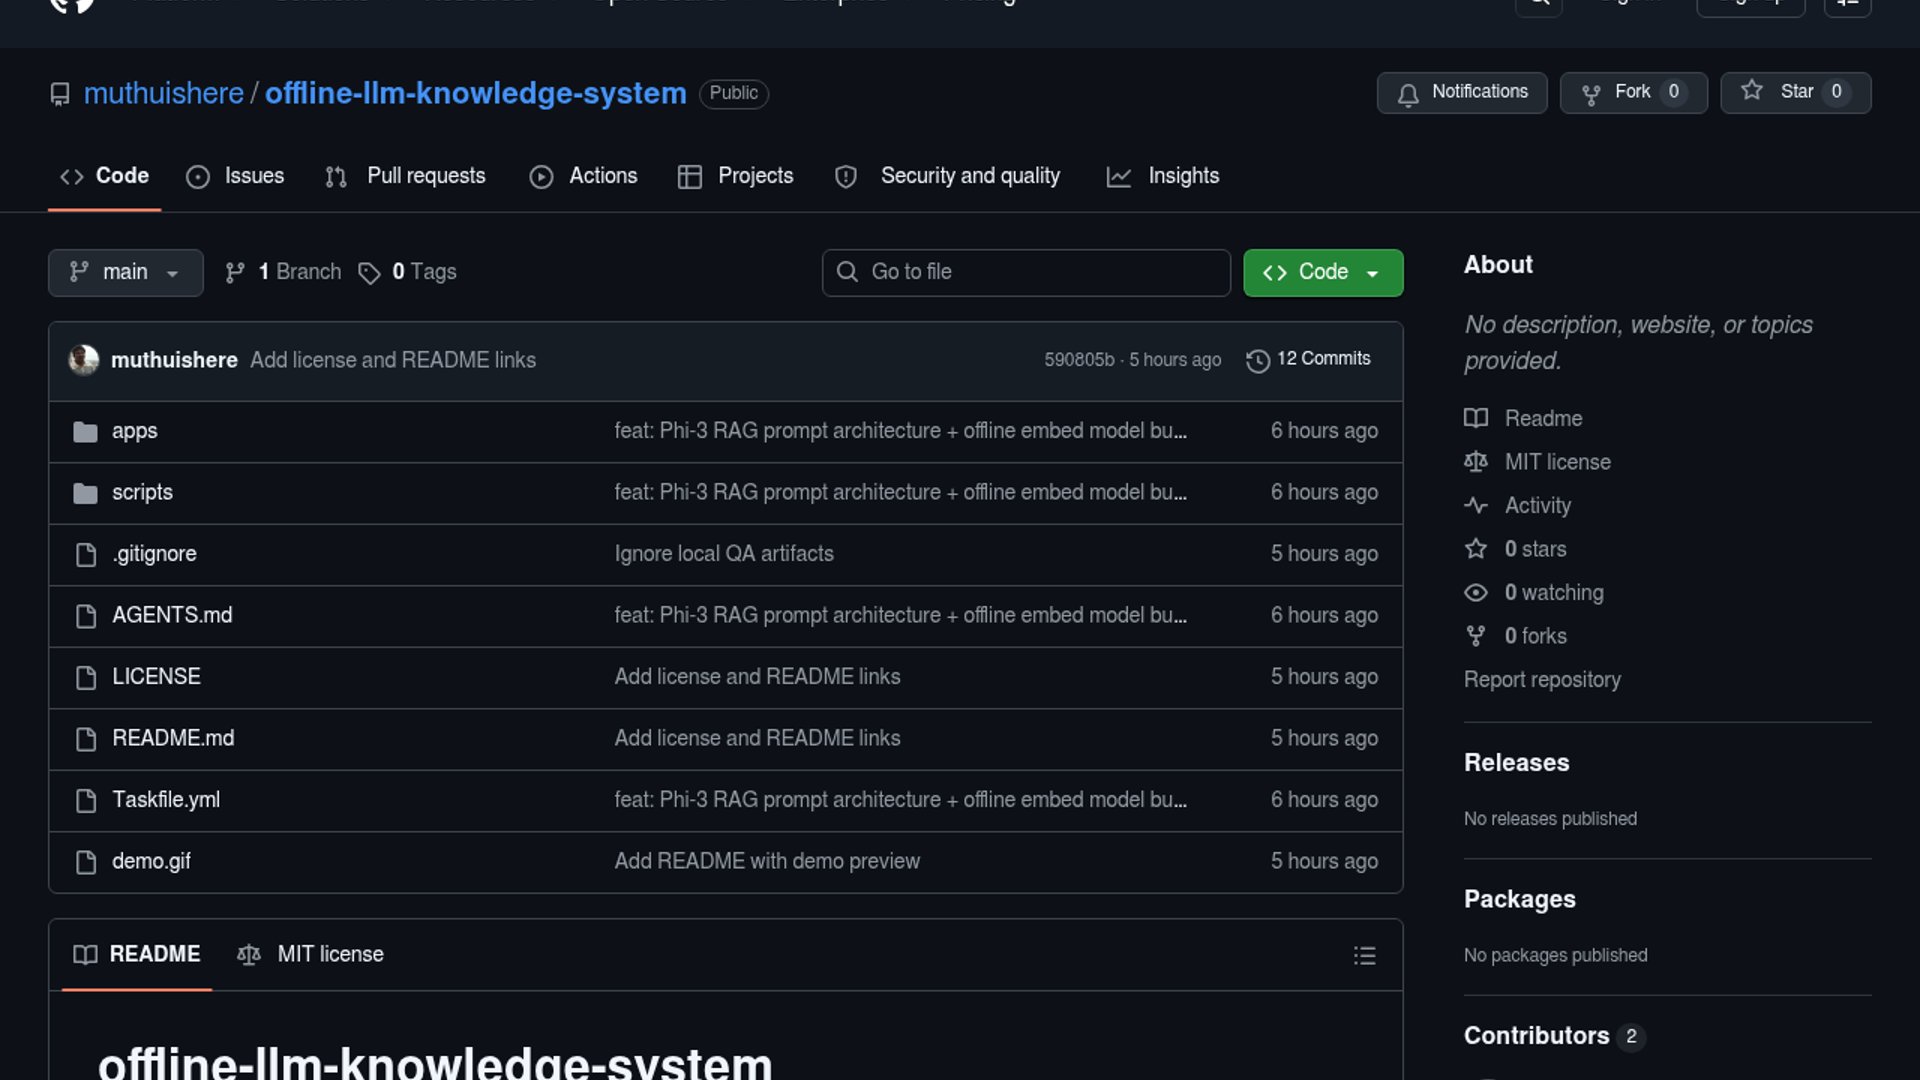Click the LICENSE file icon

[x=86, y=678]
